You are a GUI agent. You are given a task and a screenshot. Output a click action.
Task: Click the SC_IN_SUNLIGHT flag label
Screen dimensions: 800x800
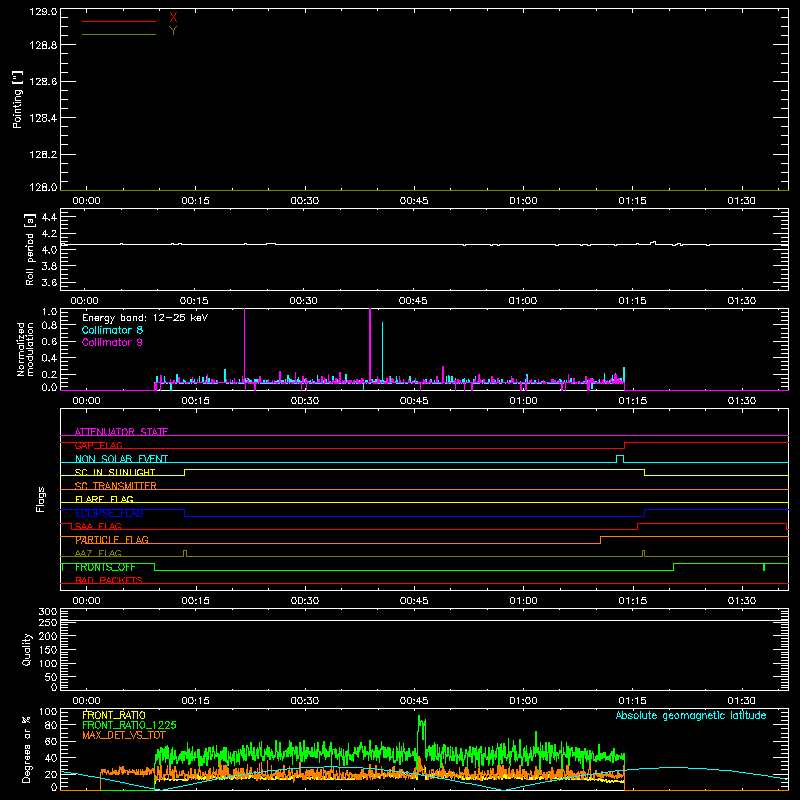click(115, 472)
